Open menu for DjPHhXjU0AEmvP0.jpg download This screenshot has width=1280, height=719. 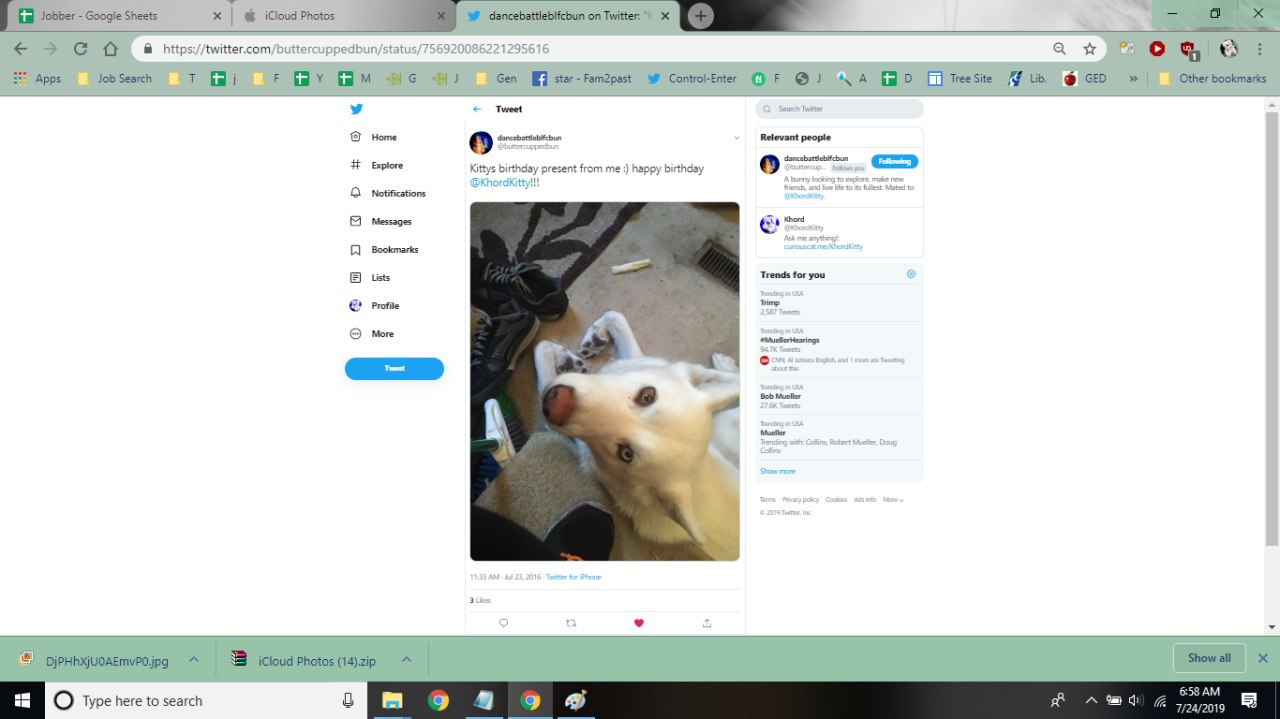pos(194,659)
